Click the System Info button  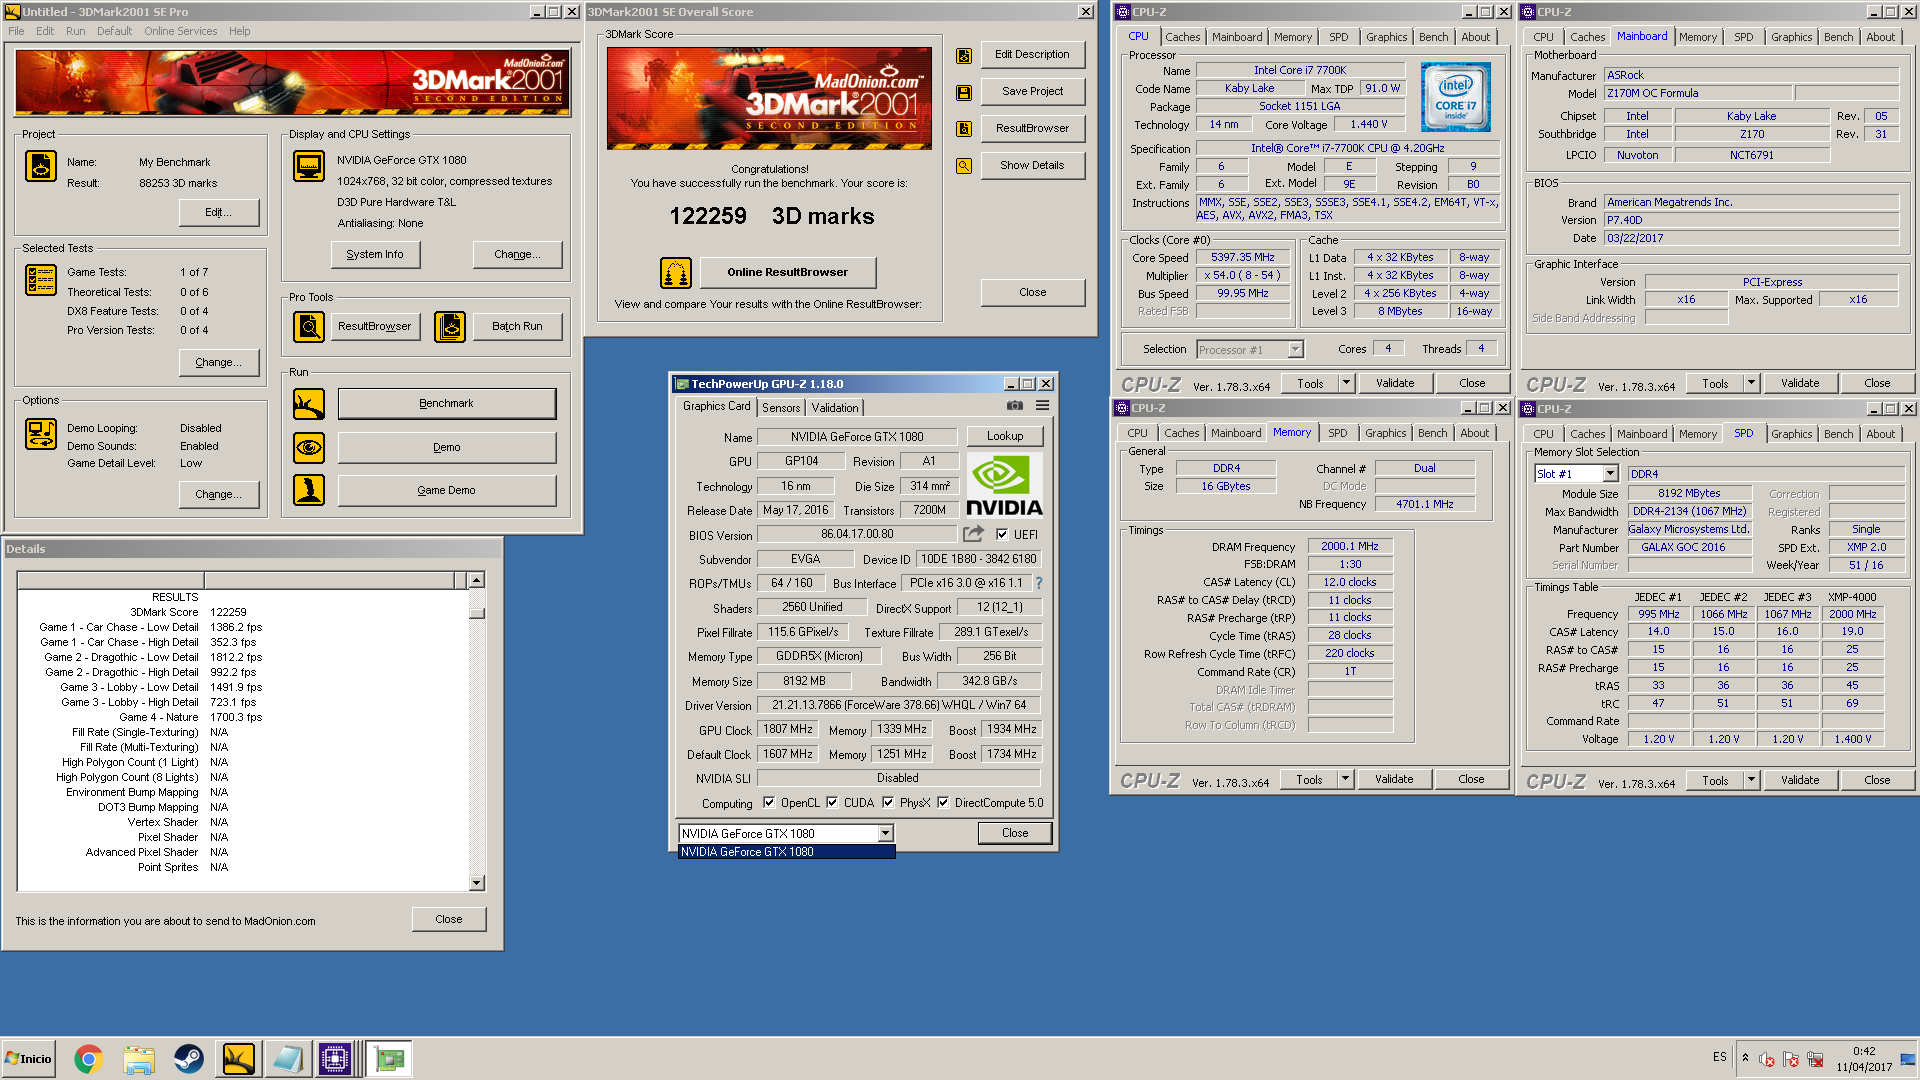[x=375, y=254]
